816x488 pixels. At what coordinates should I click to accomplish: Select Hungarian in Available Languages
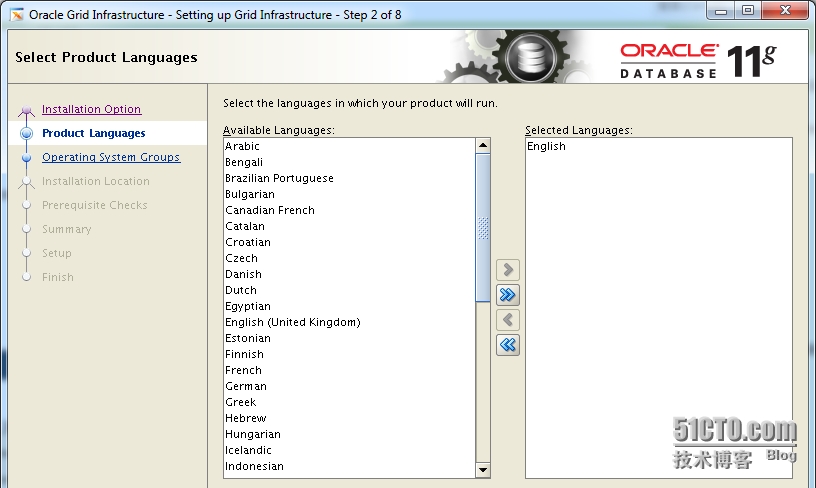(x=349, y=434)
